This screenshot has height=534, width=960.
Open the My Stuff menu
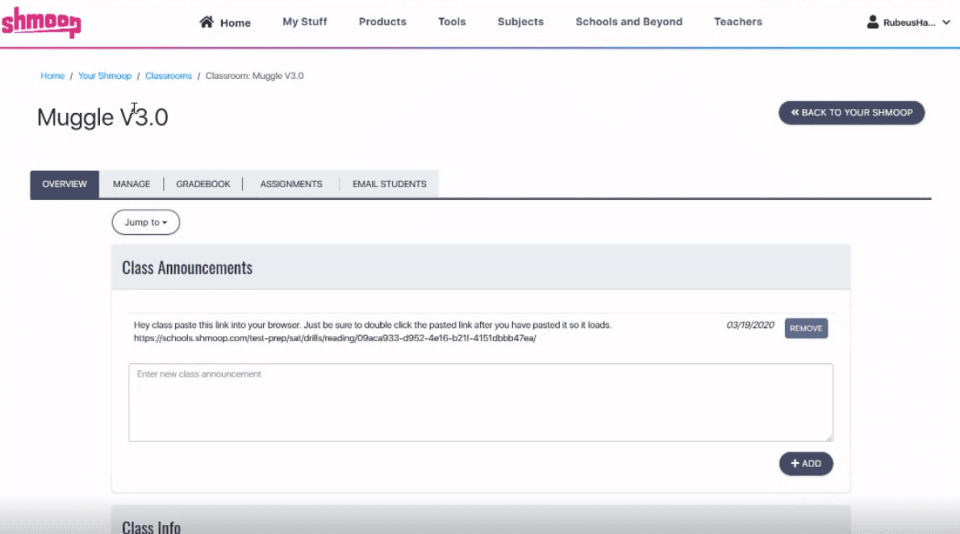(304, 21)
